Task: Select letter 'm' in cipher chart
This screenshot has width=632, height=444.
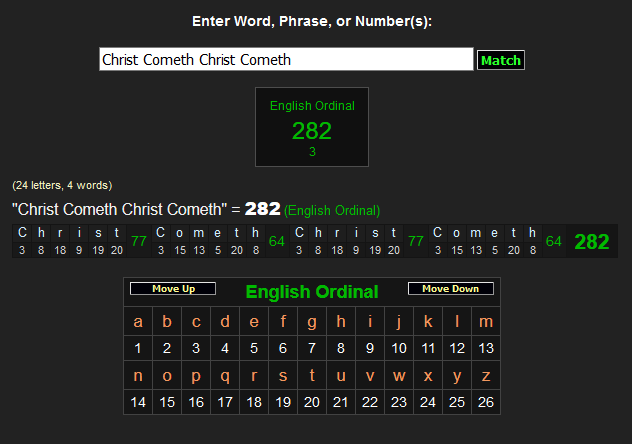Action: coord(486,322)
